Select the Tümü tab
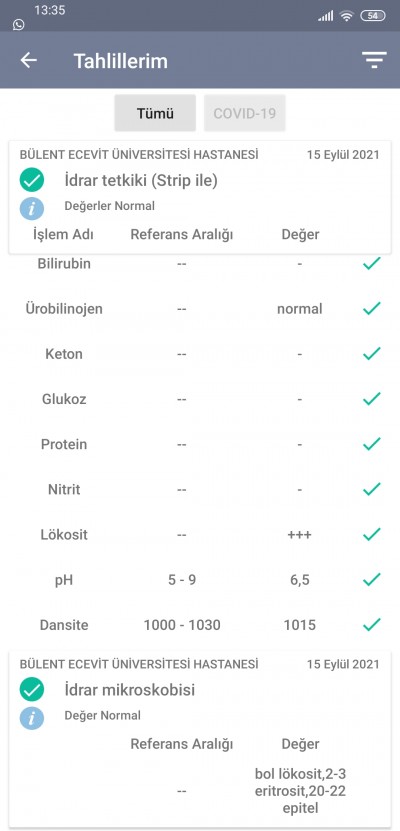This screenshot has height=831, width=400. (155, 113)
